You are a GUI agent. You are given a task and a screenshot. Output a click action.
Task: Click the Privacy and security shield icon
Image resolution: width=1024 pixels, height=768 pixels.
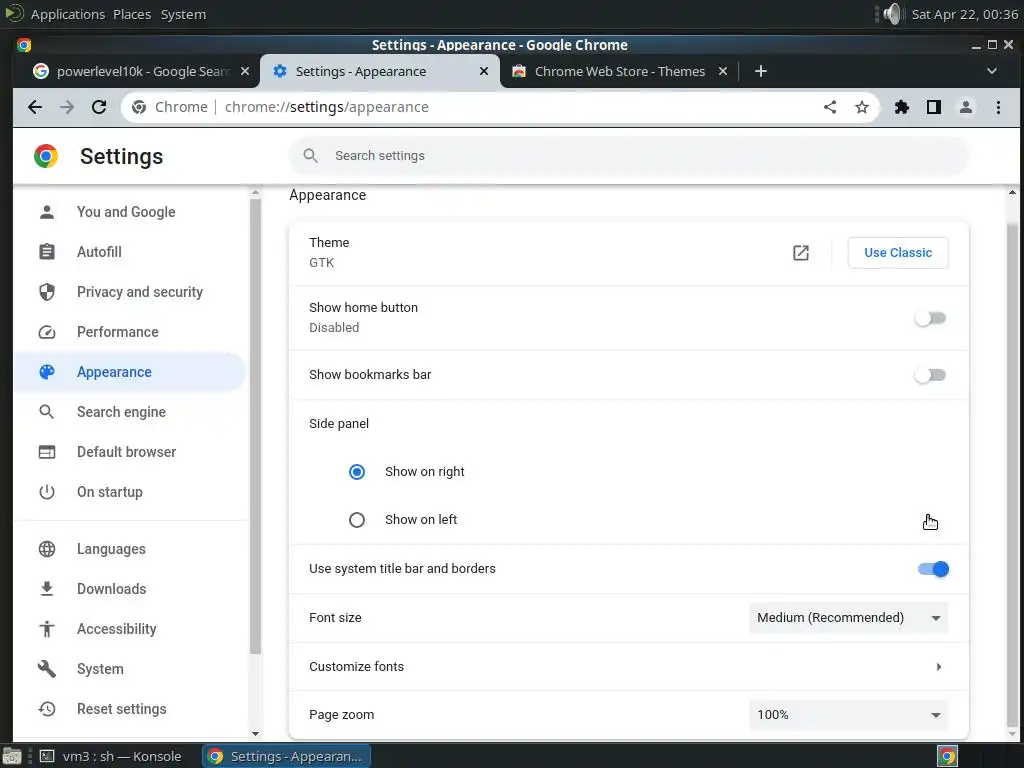pos(47,292)
